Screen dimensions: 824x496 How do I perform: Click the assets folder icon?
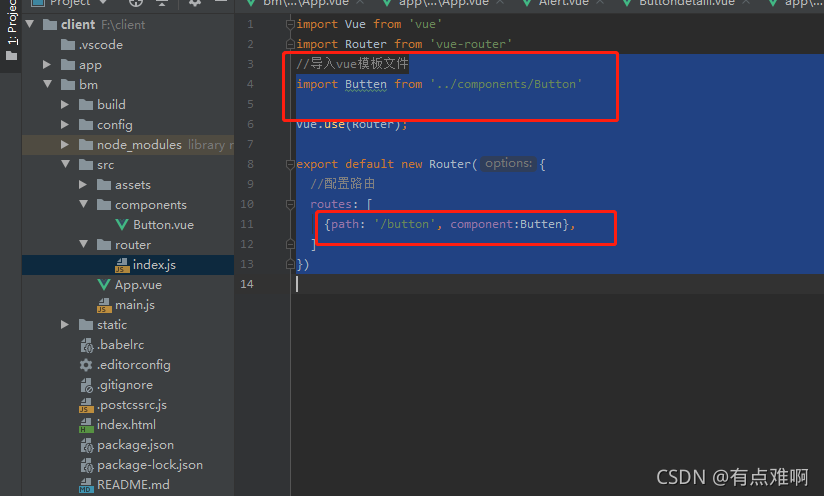104,184
